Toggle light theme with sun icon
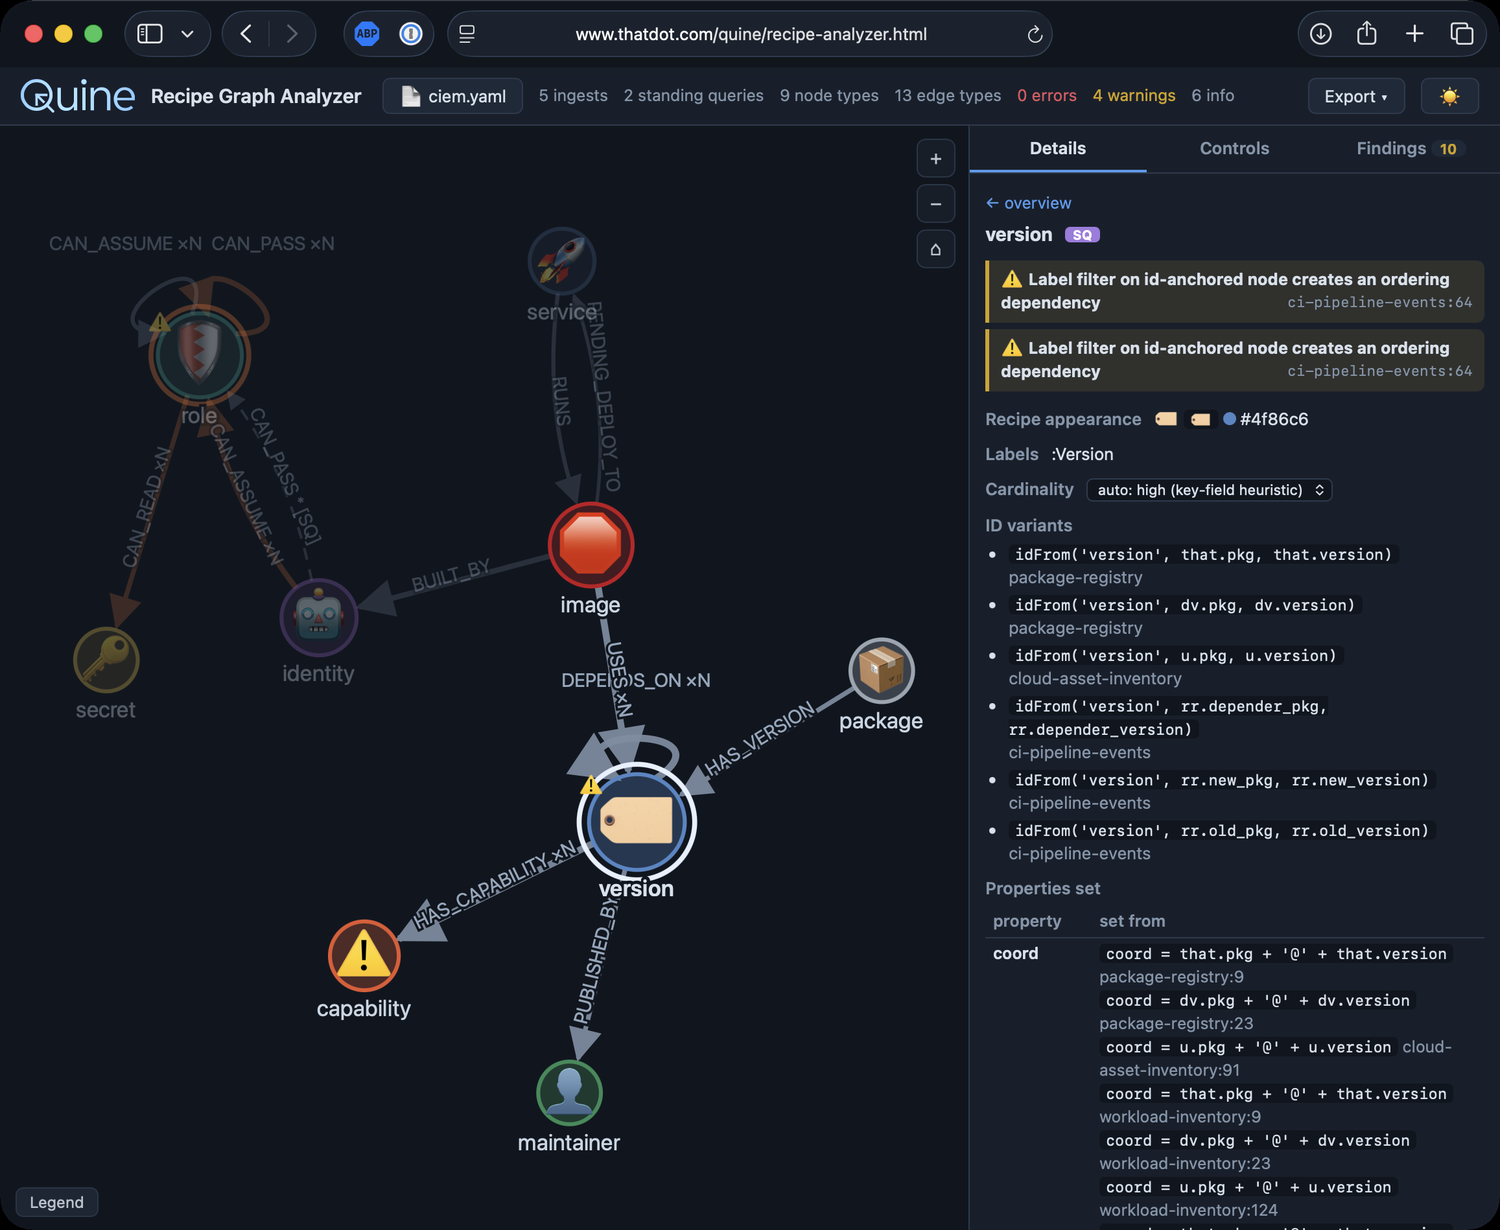 click(x=1449, y=96)
